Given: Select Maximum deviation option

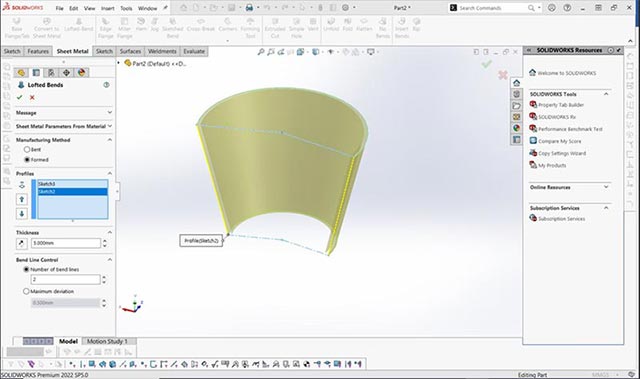Looking at the screenshot, I should pyautogui.click(x=27, y=291).
